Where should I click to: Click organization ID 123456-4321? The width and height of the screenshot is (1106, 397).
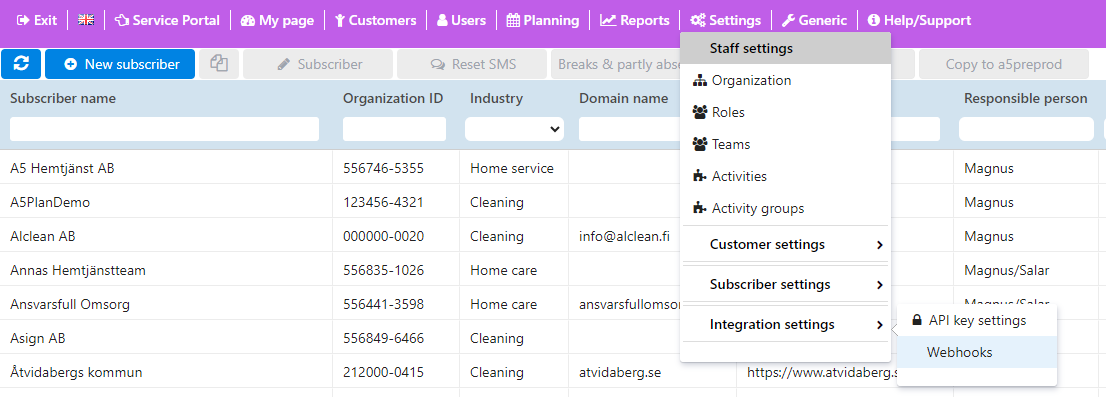pyautogui.click(x=383, y=202)
